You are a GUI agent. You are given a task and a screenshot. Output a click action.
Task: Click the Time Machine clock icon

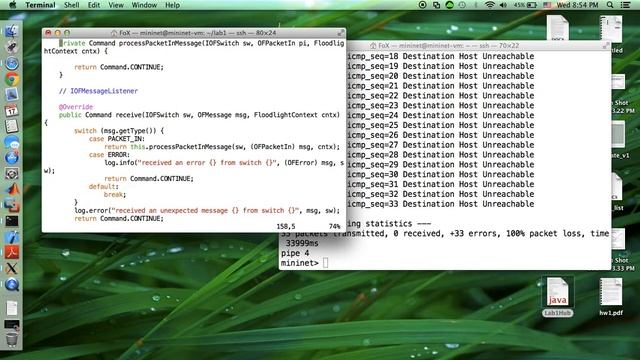[x=462, y=5]
